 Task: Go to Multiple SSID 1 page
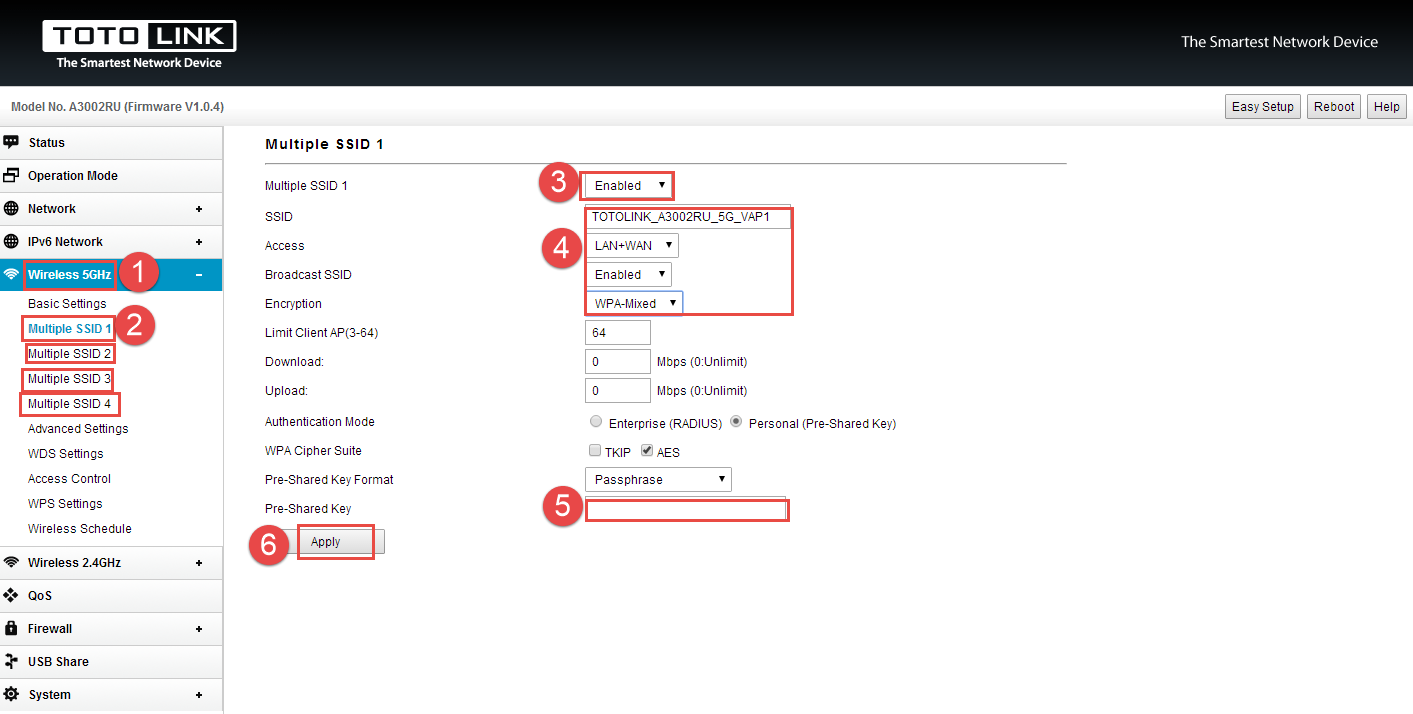point(70,329)
